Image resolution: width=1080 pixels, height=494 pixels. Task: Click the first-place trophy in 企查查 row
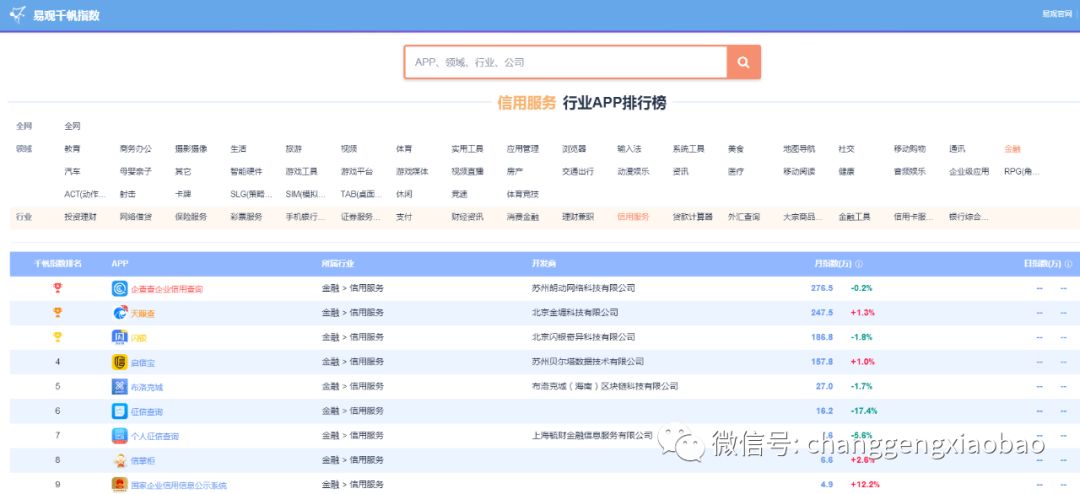[x=58, y=288]
